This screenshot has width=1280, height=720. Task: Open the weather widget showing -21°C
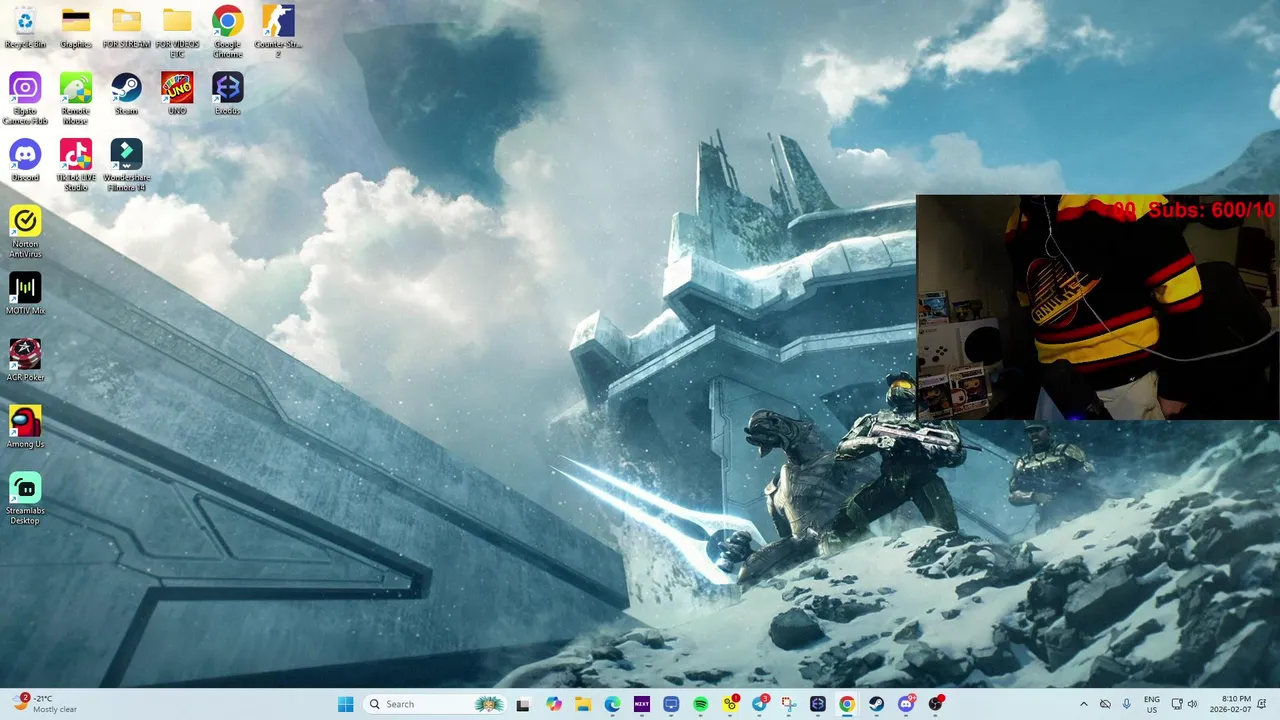pyautogui.click(x=45, y=704)
